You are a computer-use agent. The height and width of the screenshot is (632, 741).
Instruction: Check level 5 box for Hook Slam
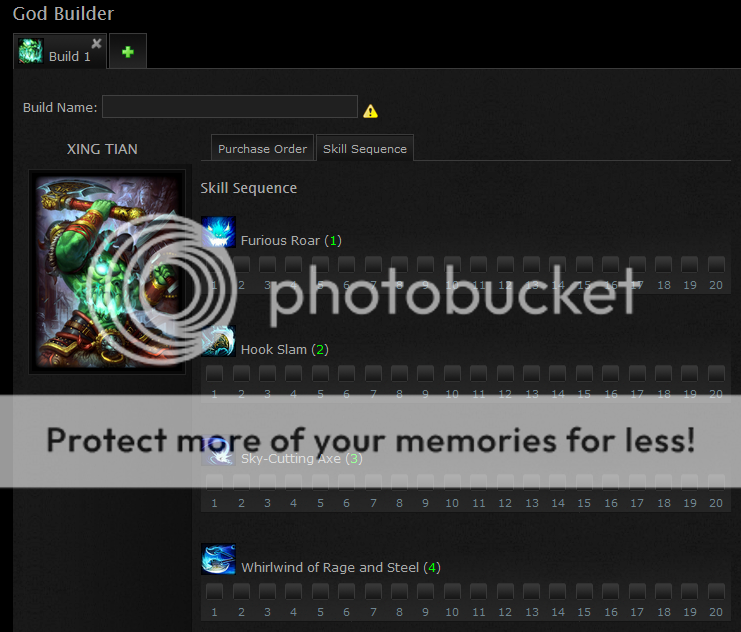point(320,373)
